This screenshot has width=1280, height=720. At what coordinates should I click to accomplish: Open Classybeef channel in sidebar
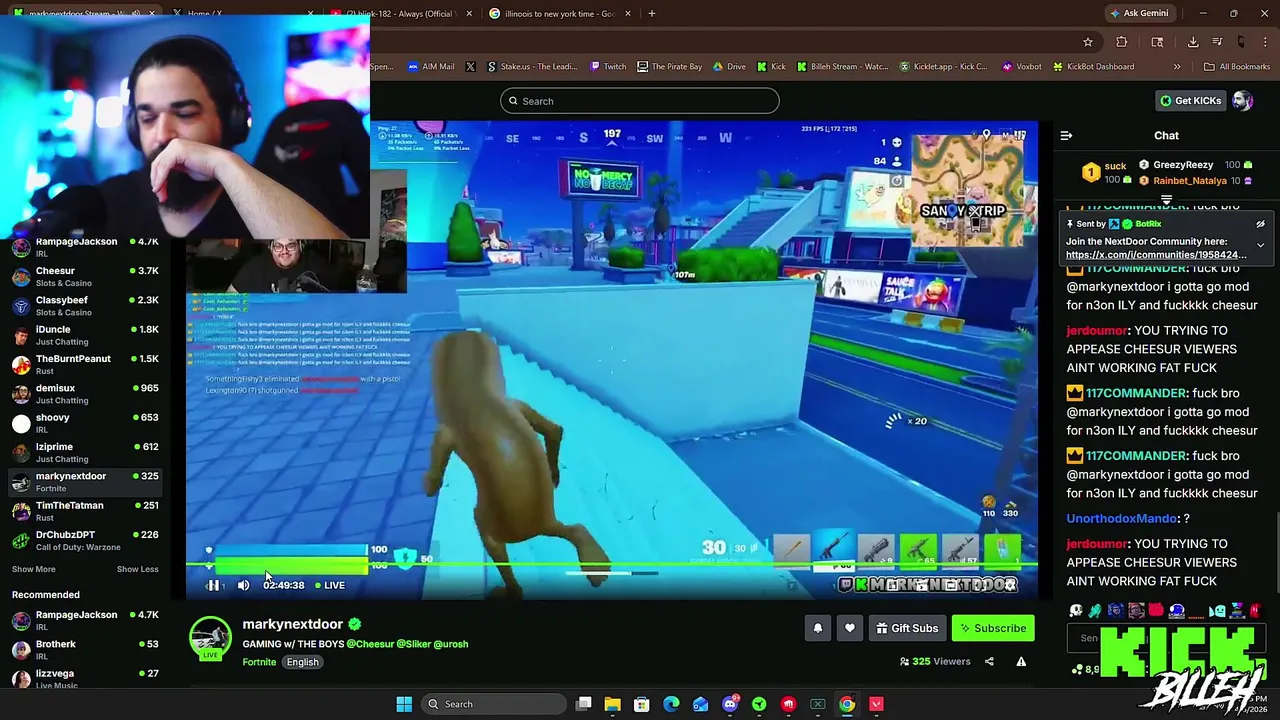click(85, 306)
